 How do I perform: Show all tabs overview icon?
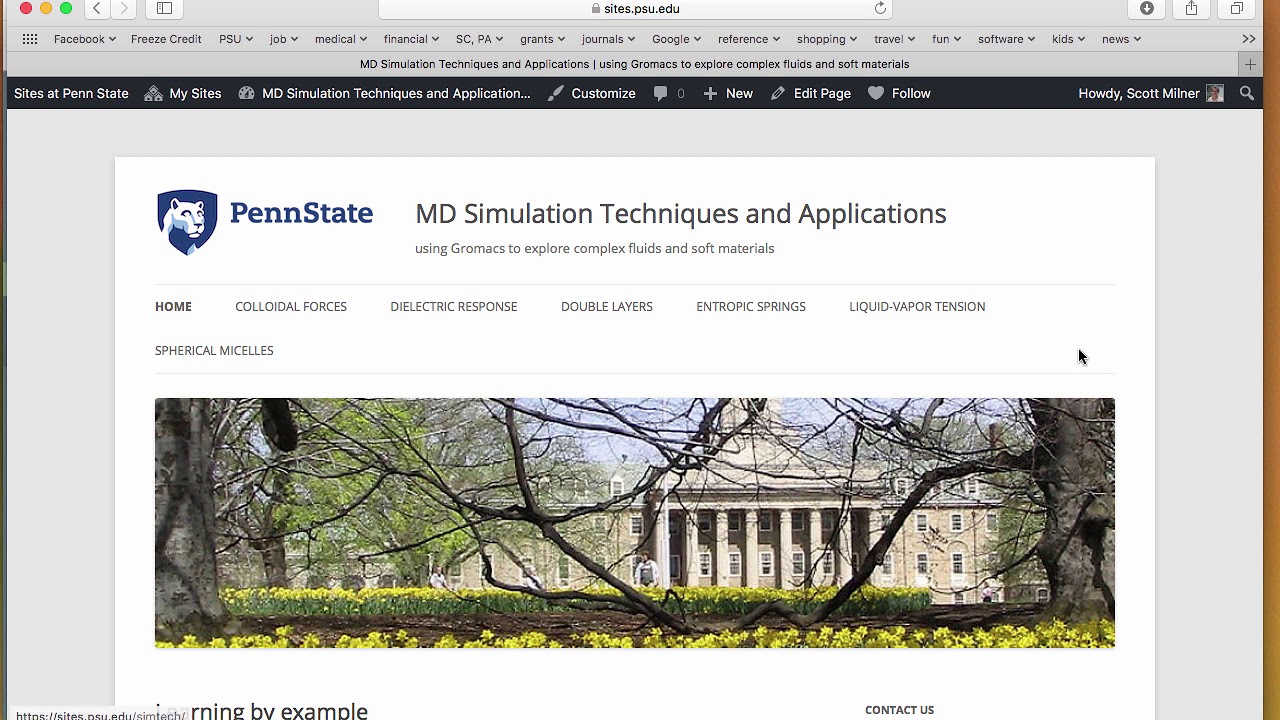tap(1237, 9)
